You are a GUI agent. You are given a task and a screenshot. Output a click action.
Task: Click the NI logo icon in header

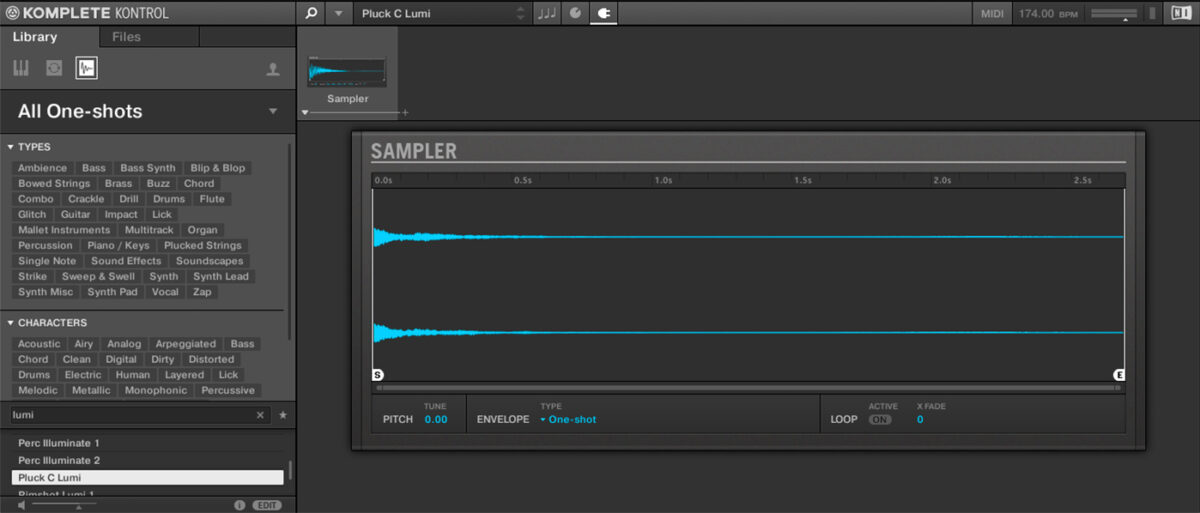(1179, 14)
